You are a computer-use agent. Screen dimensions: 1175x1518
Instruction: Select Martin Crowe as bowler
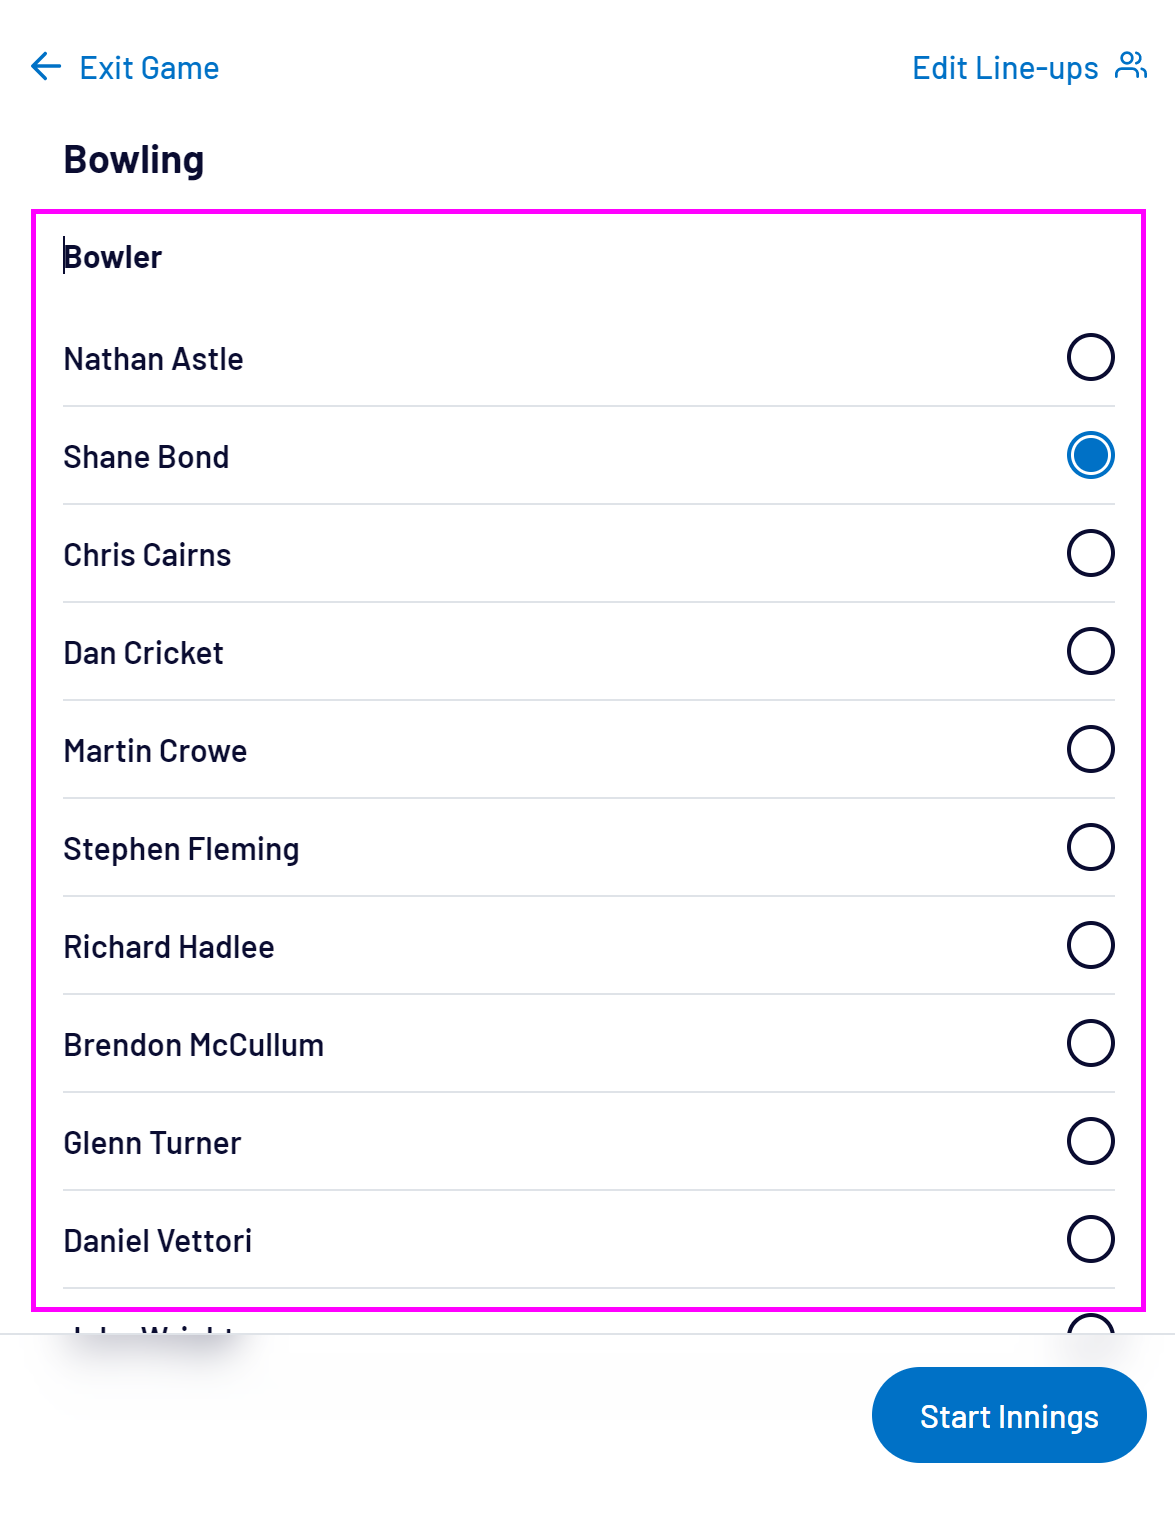tap(1090, 749)
